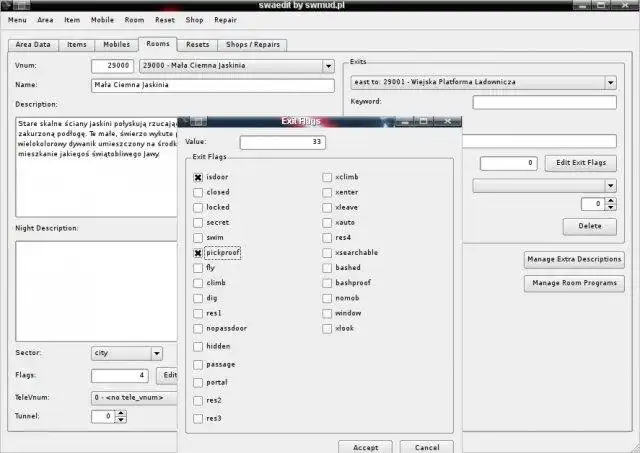Check the res4 flag
Image resolution: width=640 pixels, height=453 pixels.
[x=327, y=238]
